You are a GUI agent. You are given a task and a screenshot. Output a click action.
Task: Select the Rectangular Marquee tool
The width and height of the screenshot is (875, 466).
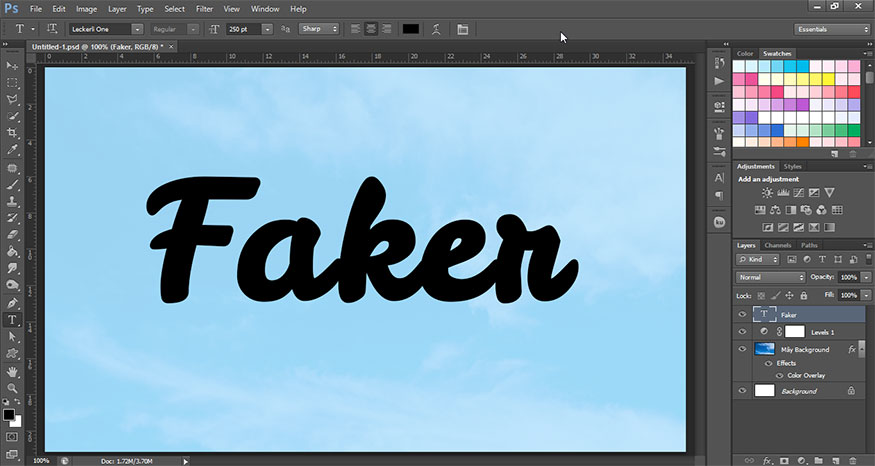(x=12, y=83)
